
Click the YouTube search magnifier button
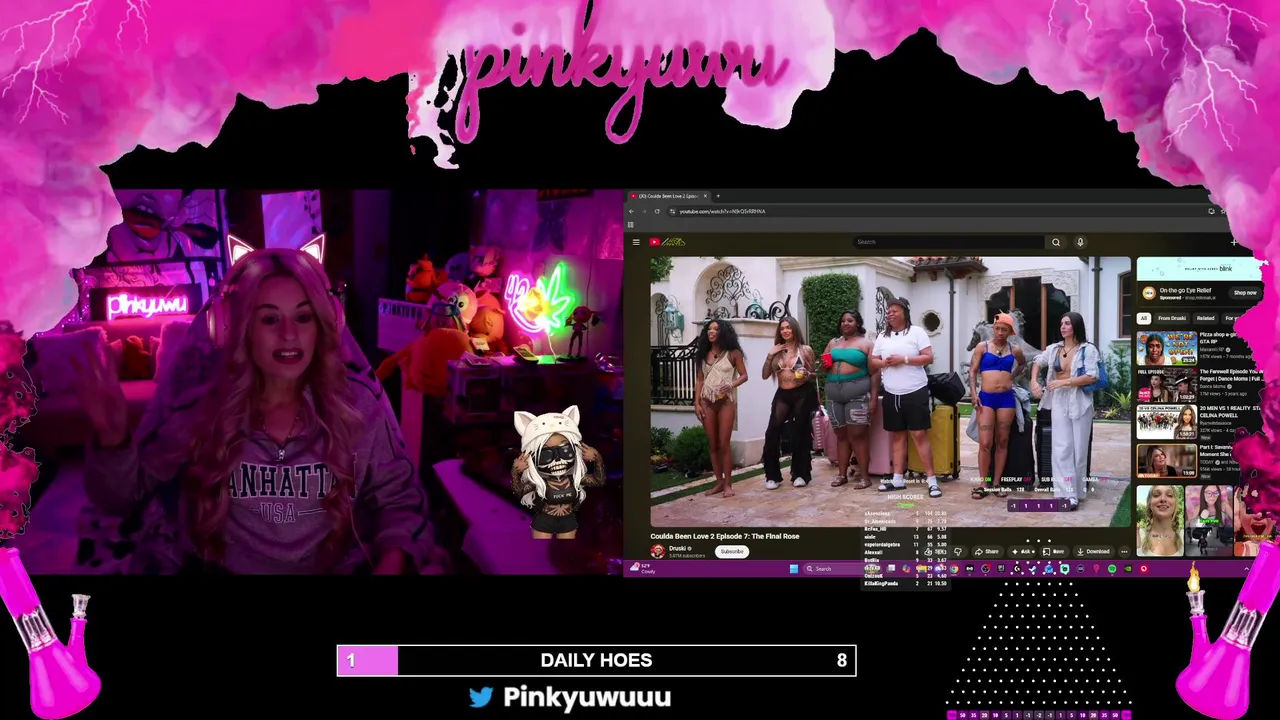1055,242
